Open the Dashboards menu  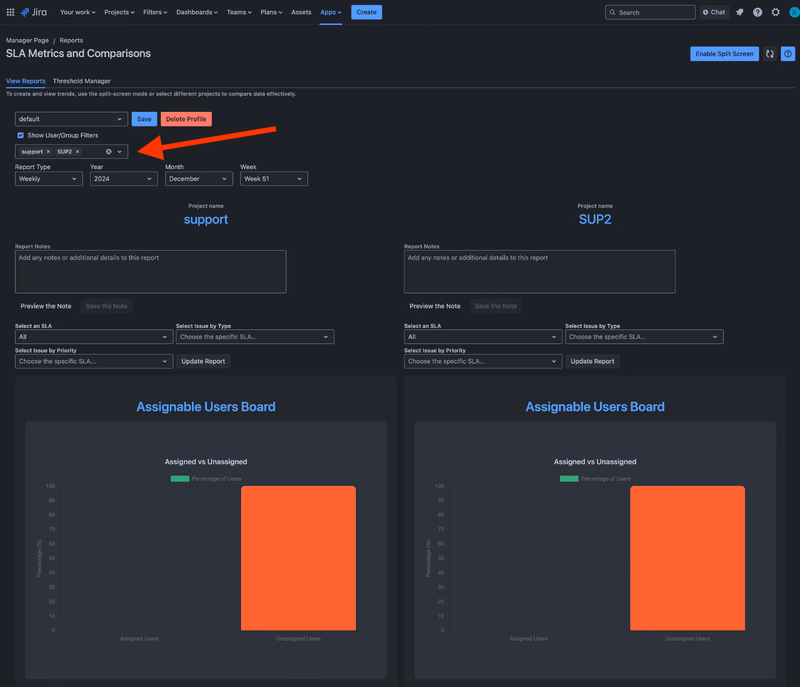[x=196, y=12]
